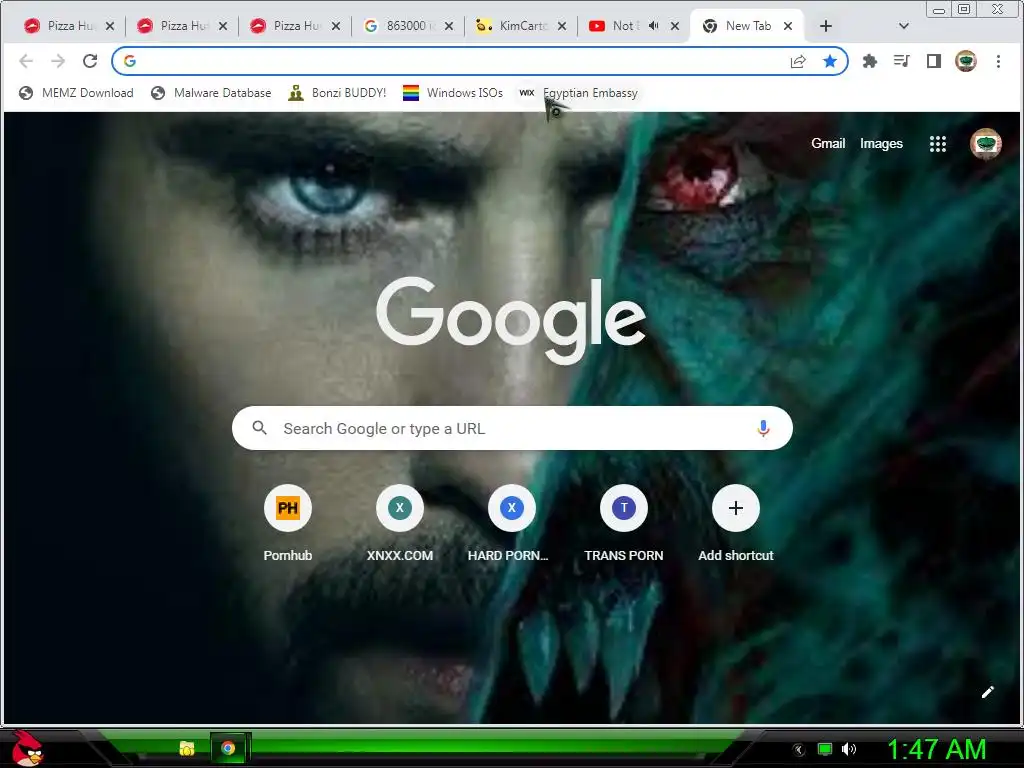
Task: Click the Chrome taskbar icon
Action: [228, 748]
